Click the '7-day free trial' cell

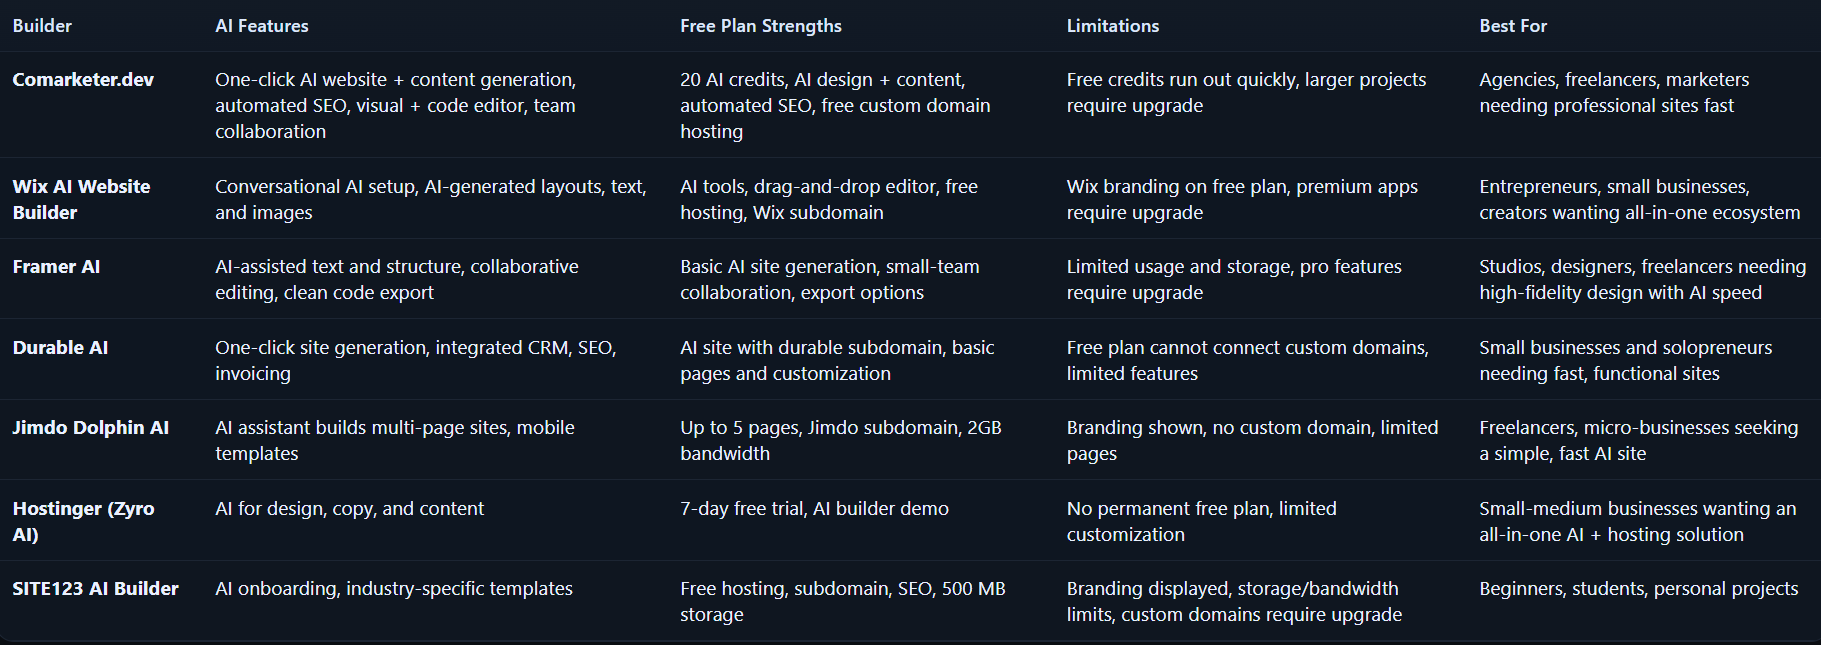pyautogui.click(x=814, y=509)
